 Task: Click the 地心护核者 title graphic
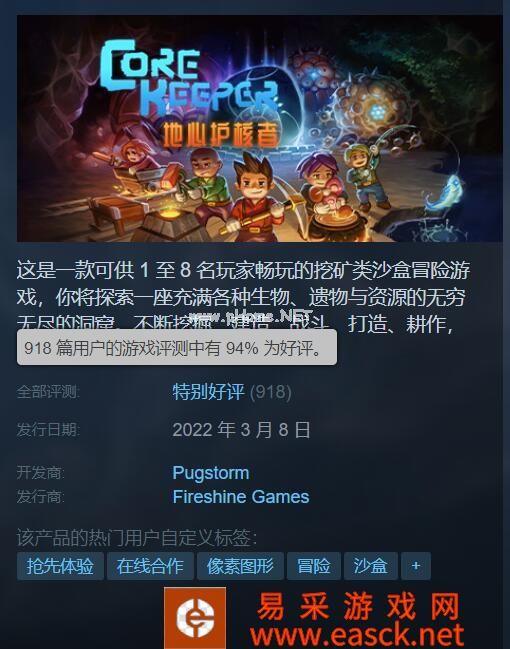pyautogui.click(x=221, y=135)
